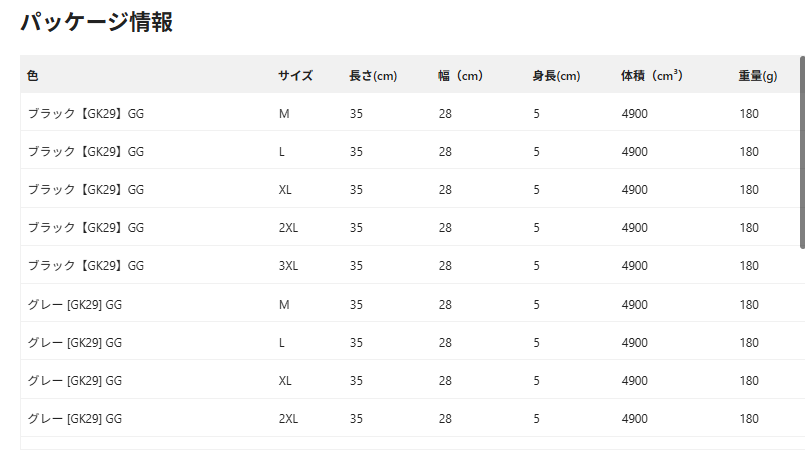
Task: Click the vertical scrollbar thumb of the table
Action: pos(801,152)
